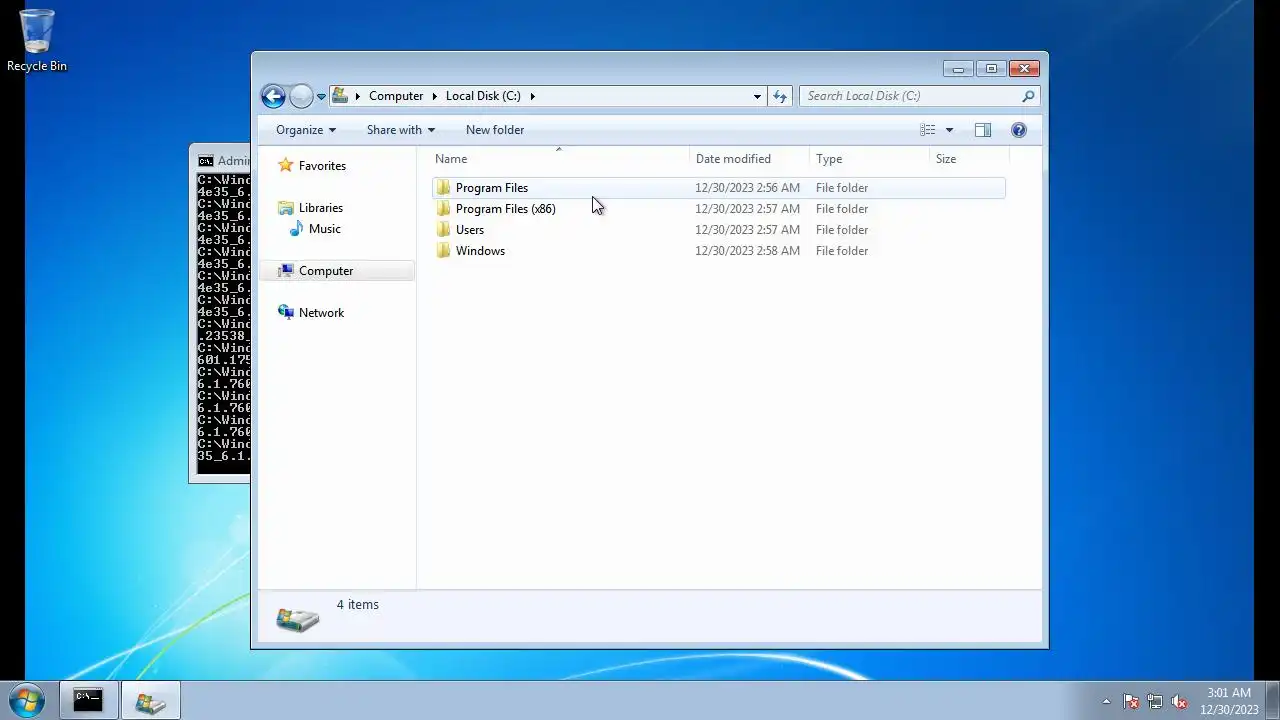Image resolution: width=1280 pixels, height=720 pixels.
Task: Open the taskbar clock 3:01 AM
Action: tap(1229, 701)
